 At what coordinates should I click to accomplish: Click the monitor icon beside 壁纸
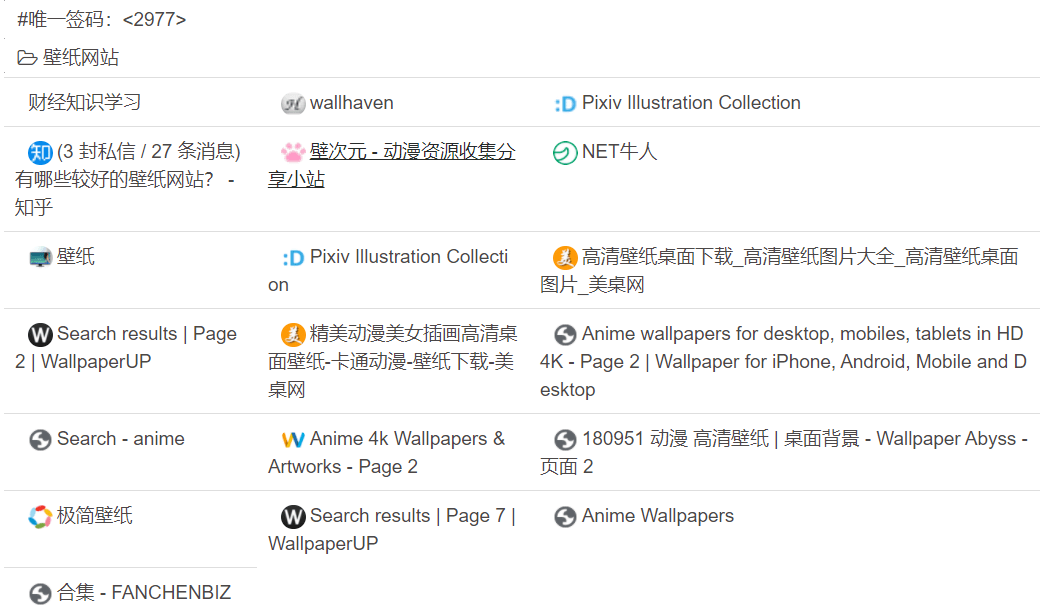coord(40,257)
